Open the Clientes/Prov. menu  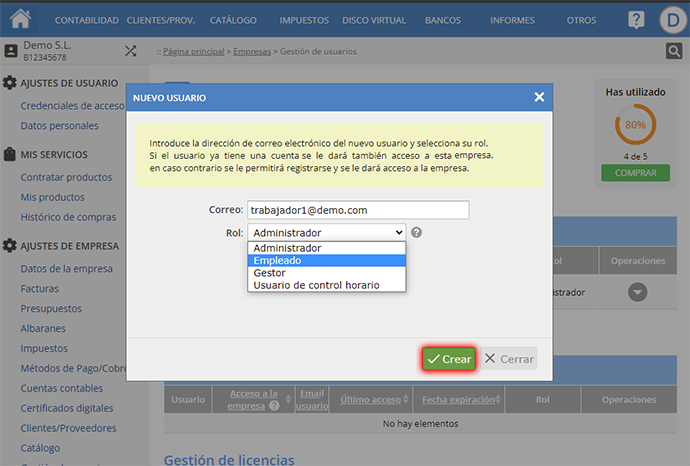pyautogui.click(x=161, y=20)
